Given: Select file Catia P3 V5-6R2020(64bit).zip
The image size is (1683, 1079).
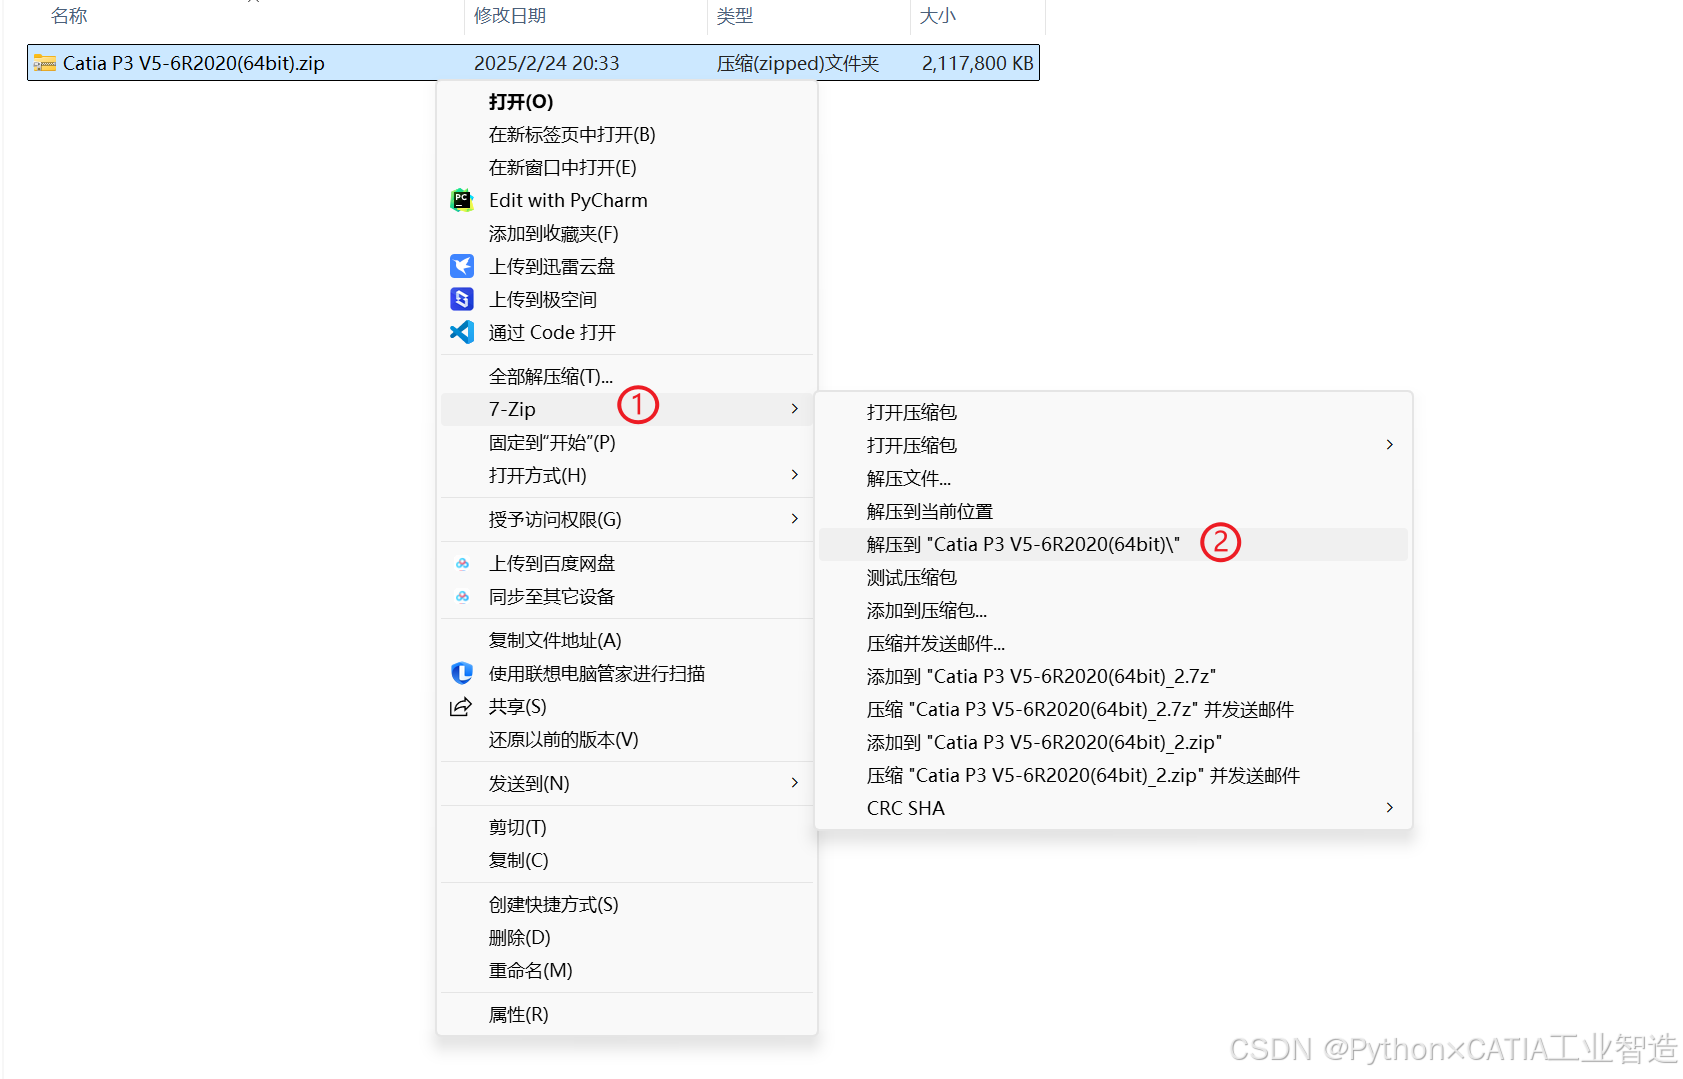Looking at the screenshot, I should pyautogui.click(x=533, y=63).
